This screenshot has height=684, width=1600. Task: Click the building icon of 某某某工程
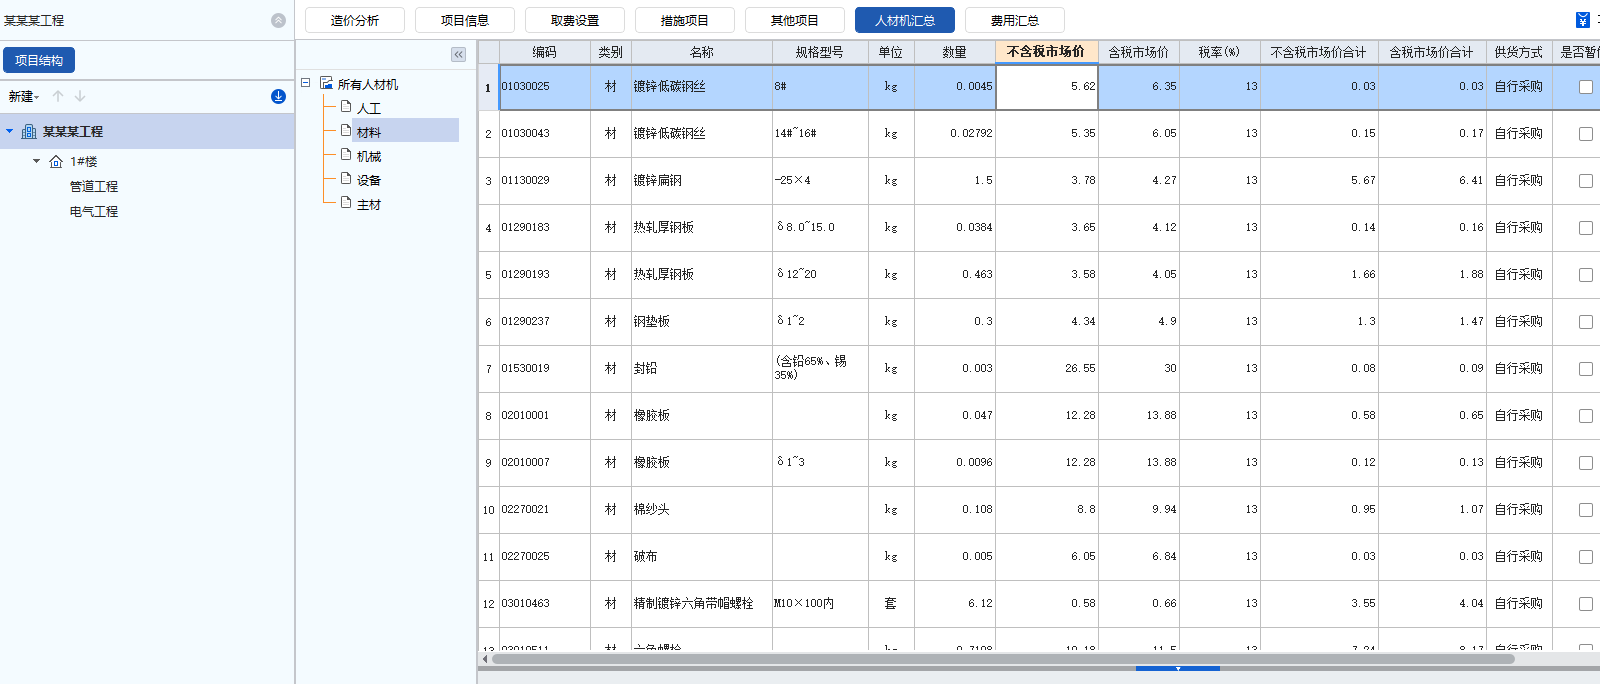[29, 131]
